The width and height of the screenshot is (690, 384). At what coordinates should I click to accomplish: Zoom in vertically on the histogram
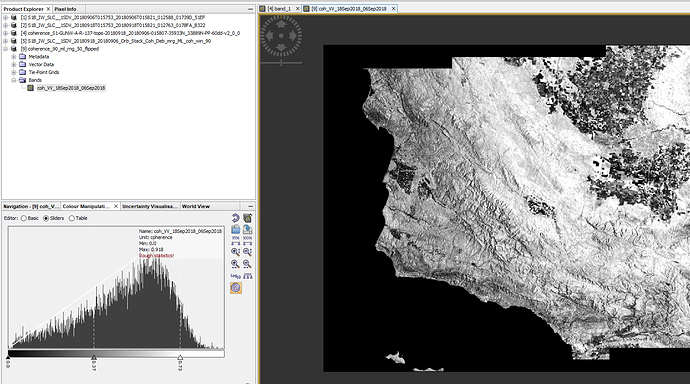point(235,252)
